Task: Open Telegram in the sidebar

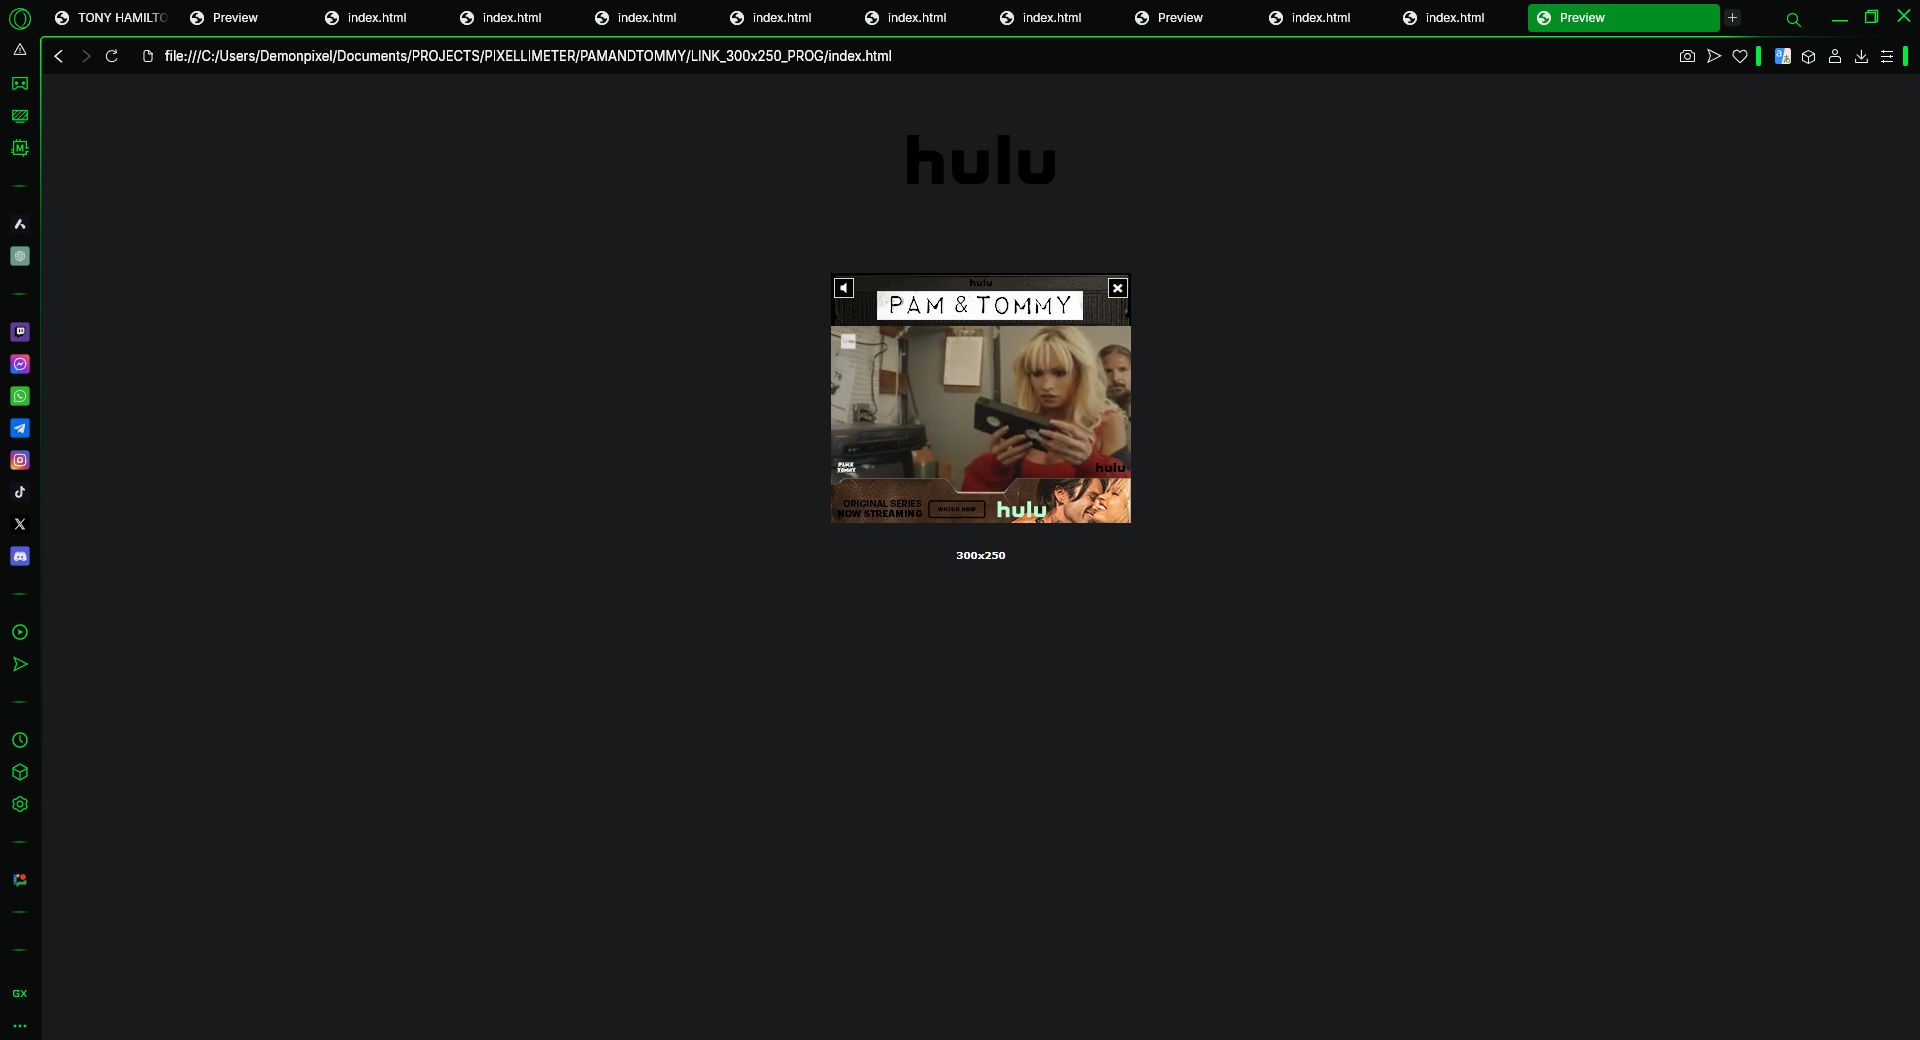Action: pyautogui.click(x=20, y=428)
